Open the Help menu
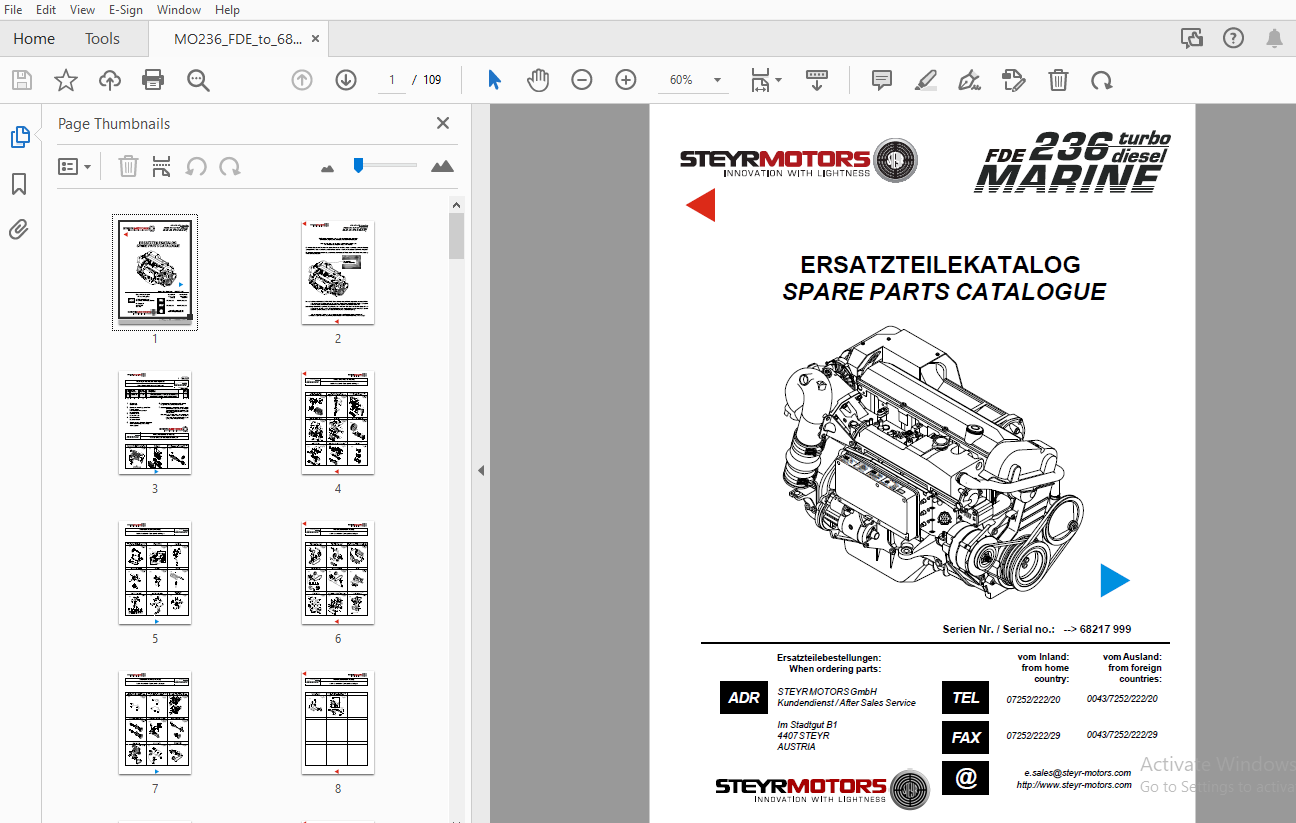1296x823 pixels. coord(227,10)
